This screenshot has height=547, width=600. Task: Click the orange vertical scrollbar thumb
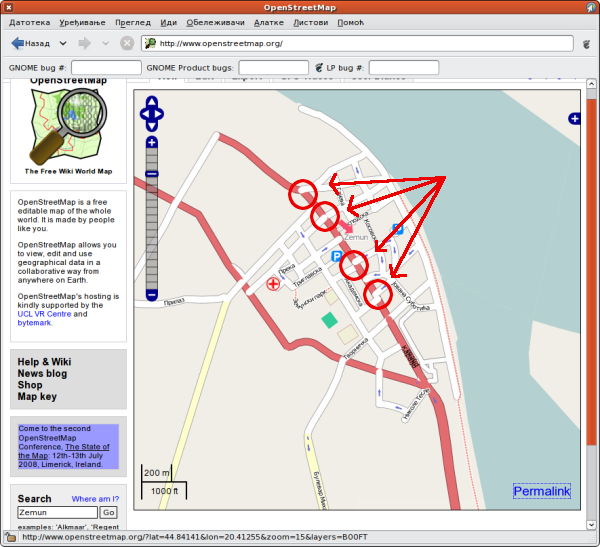point(591,272)
